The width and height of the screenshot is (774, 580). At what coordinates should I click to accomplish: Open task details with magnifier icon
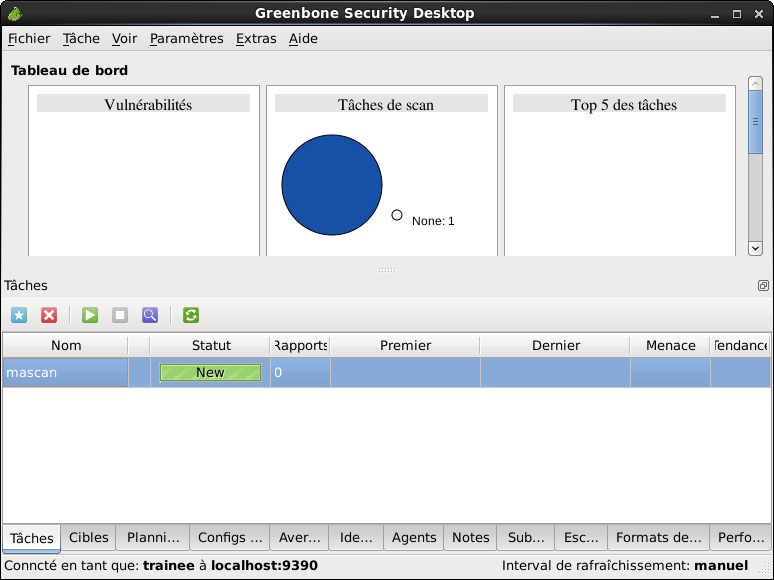pos(150,315)
